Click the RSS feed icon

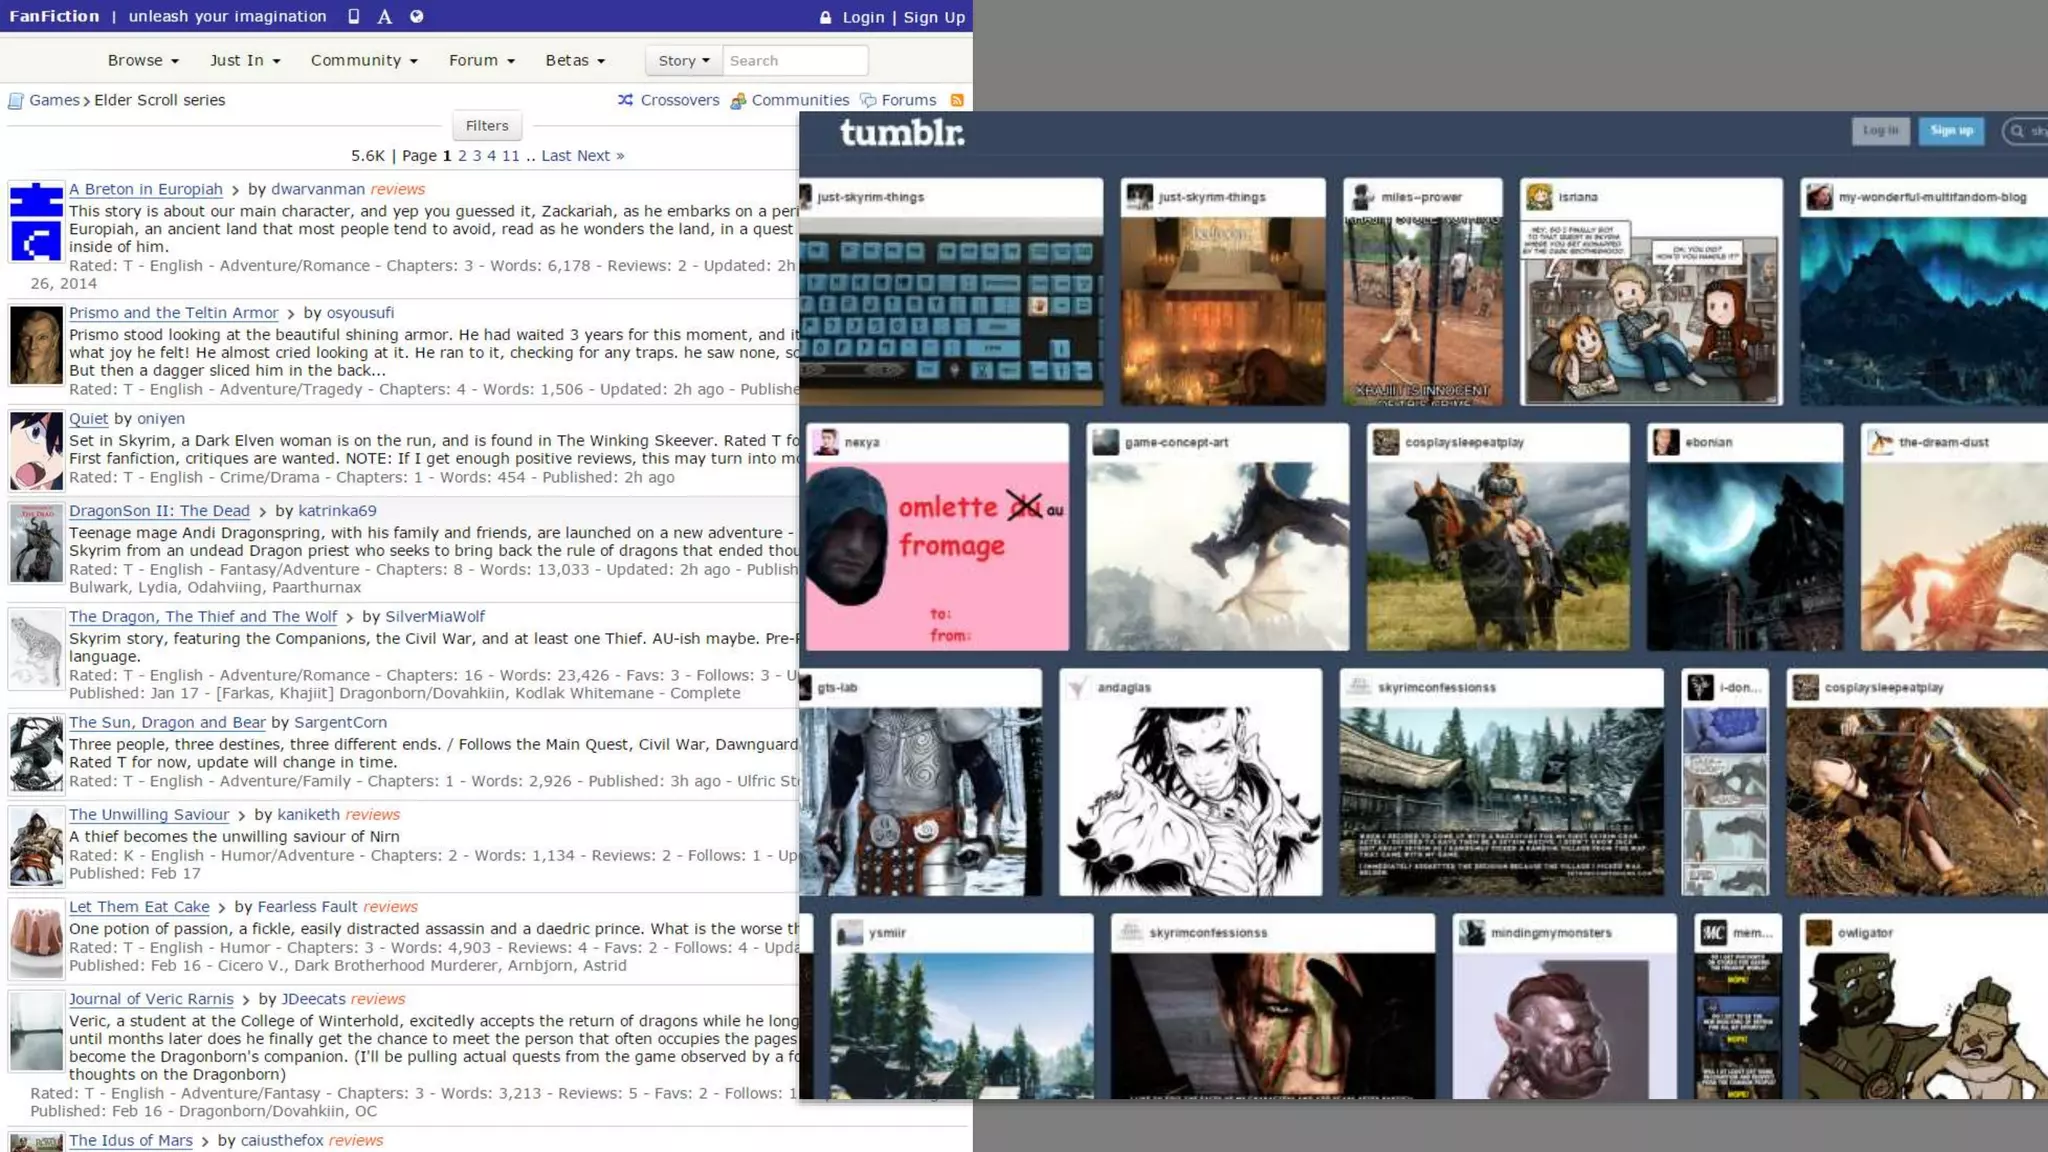click(956, 100)
